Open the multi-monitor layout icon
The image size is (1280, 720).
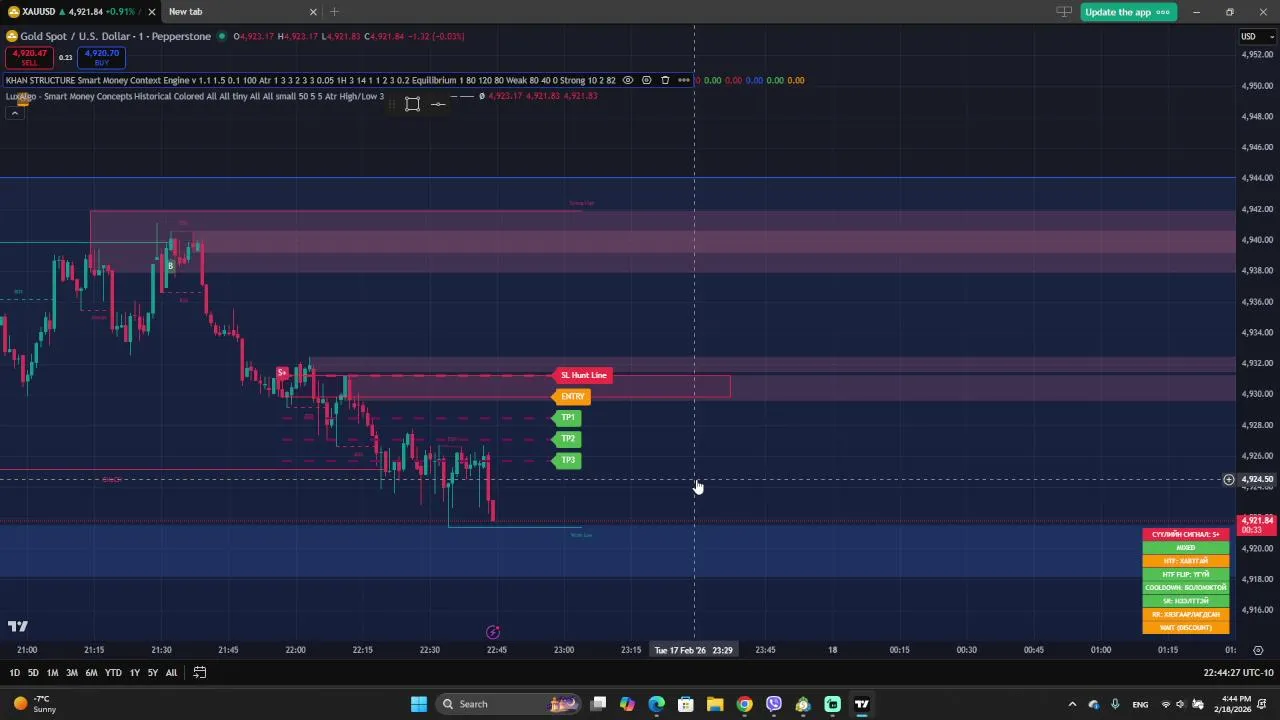tap(1064, 12)
